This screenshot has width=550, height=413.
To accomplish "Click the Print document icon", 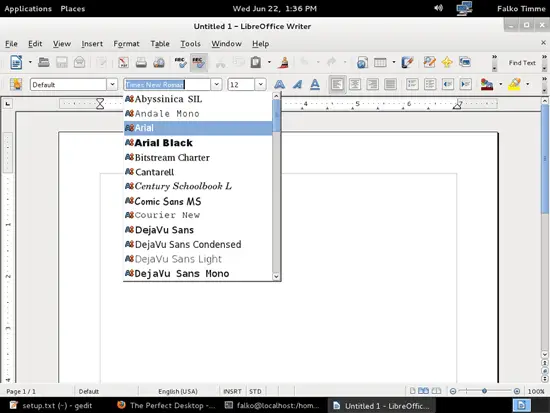I will coord(141,62).
